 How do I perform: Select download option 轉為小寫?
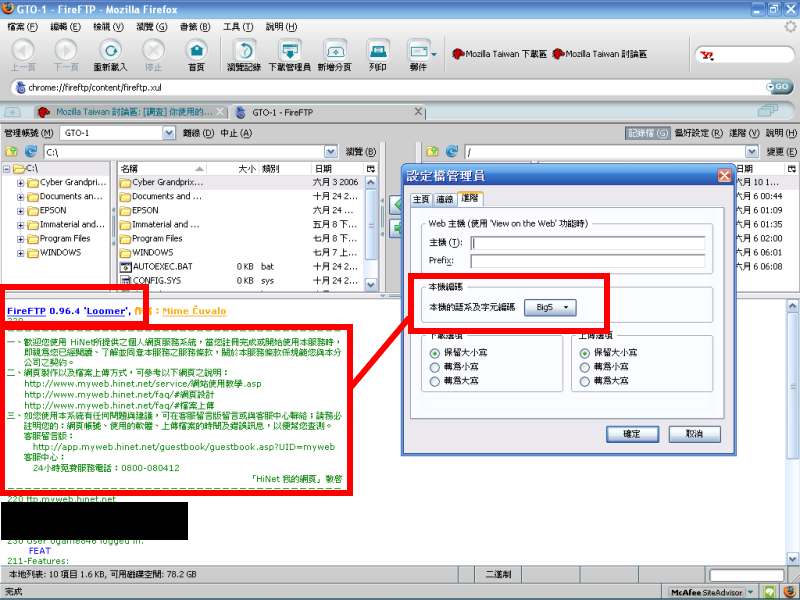point(434,367)
